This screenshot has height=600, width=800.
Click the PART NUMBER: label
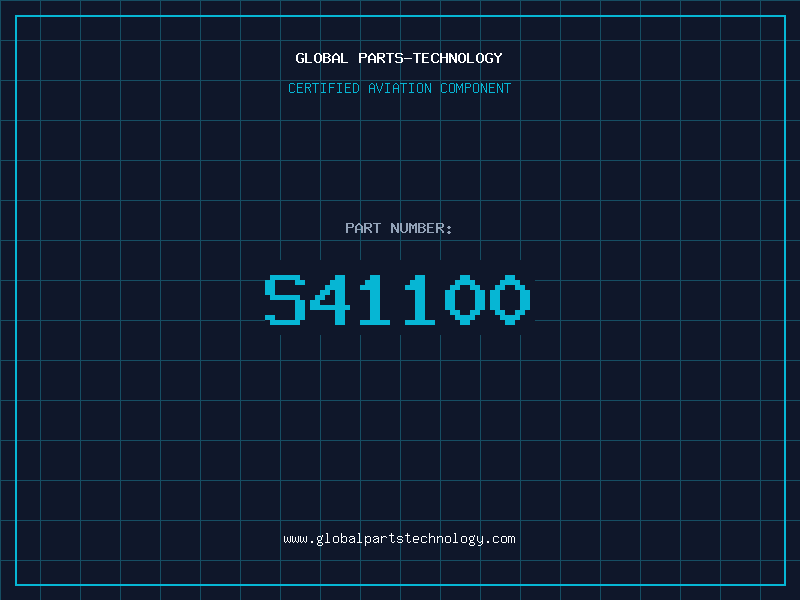tap(398, 228)
